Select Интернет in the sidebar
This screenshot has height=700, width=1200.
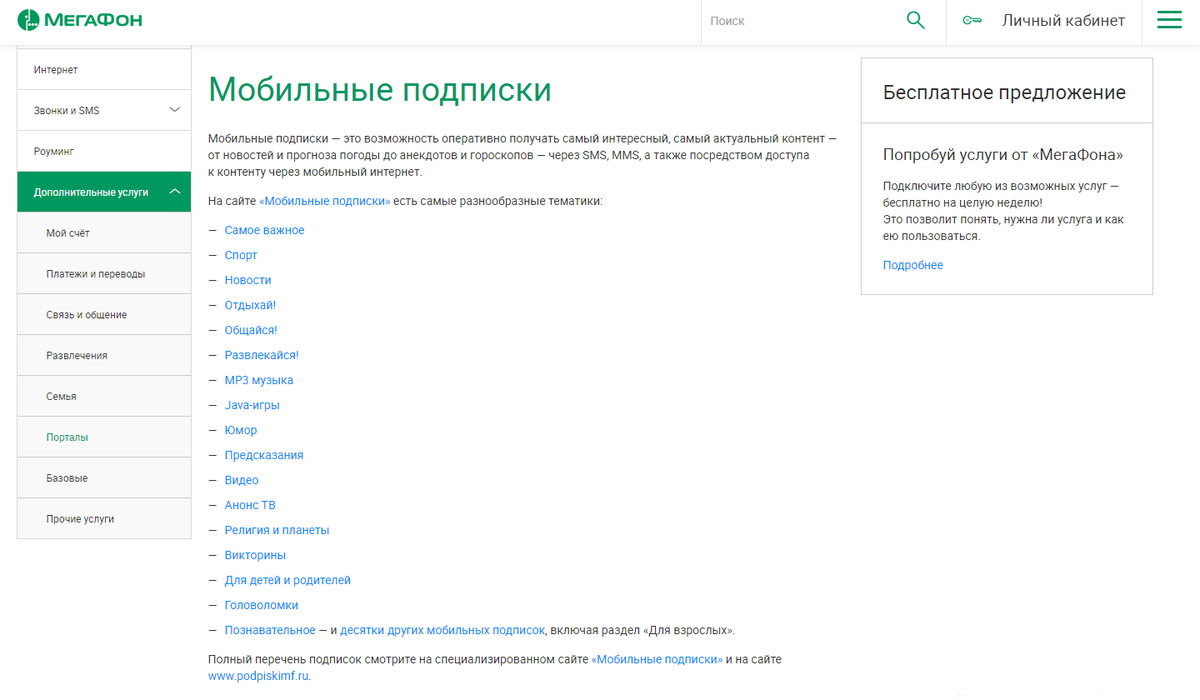coord(104,70)
